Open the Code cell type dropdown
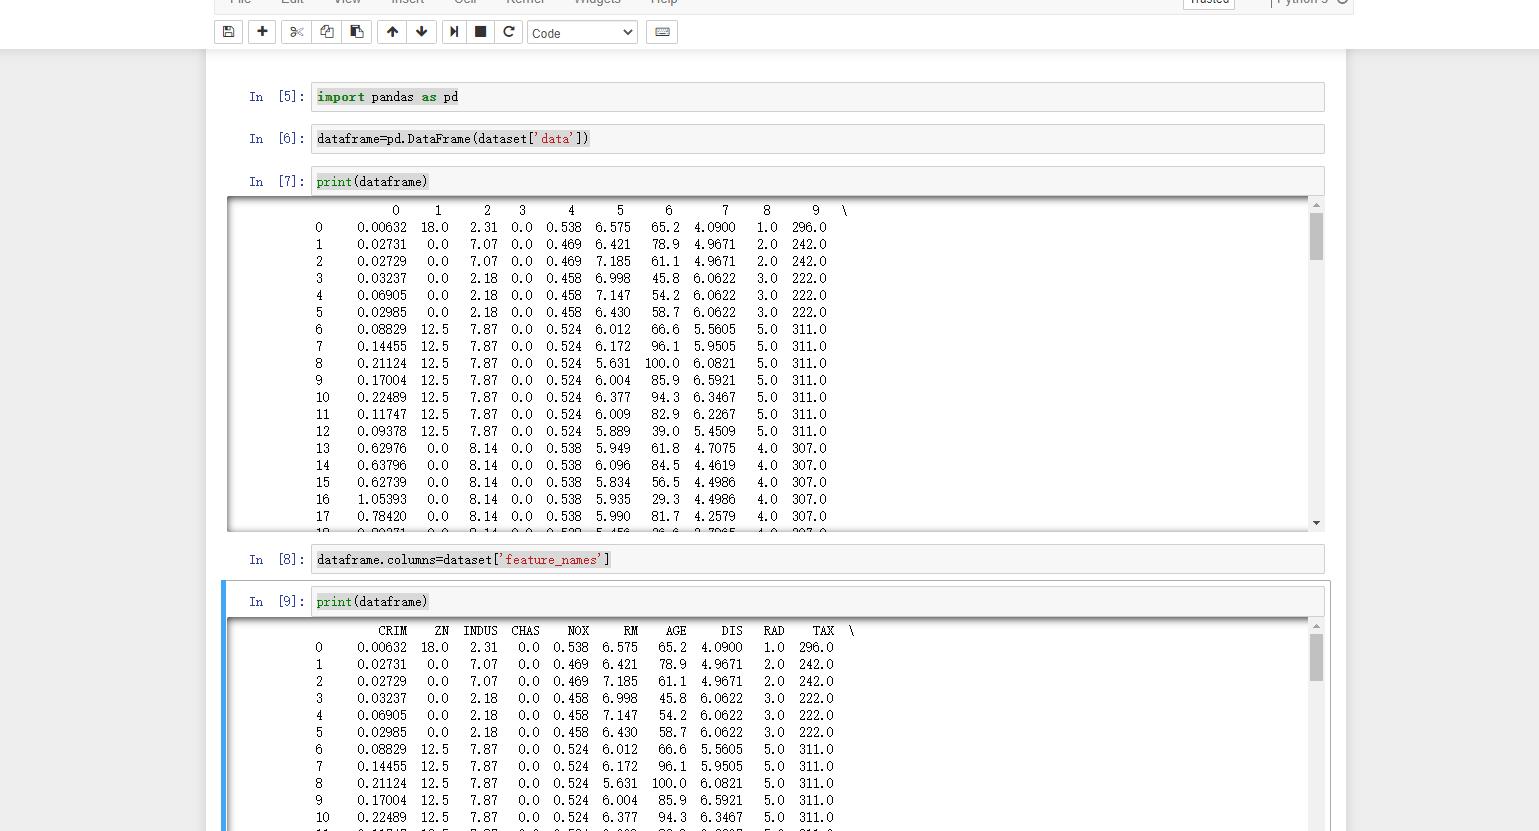This screenshot has width=1539, height=831. point(582,33)
